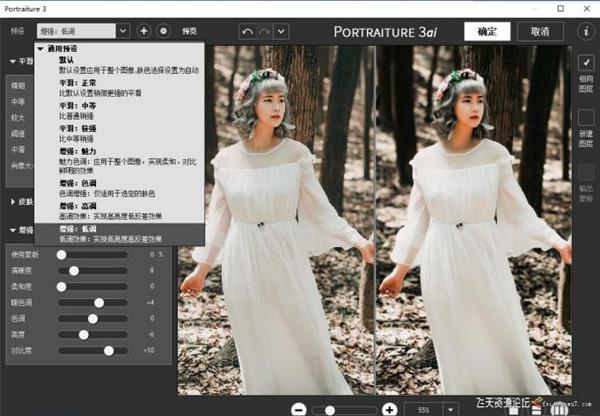Screen dimensions: 600x416
Task: Click the zoom in plus icon
Action: click(x=389, y=409)
